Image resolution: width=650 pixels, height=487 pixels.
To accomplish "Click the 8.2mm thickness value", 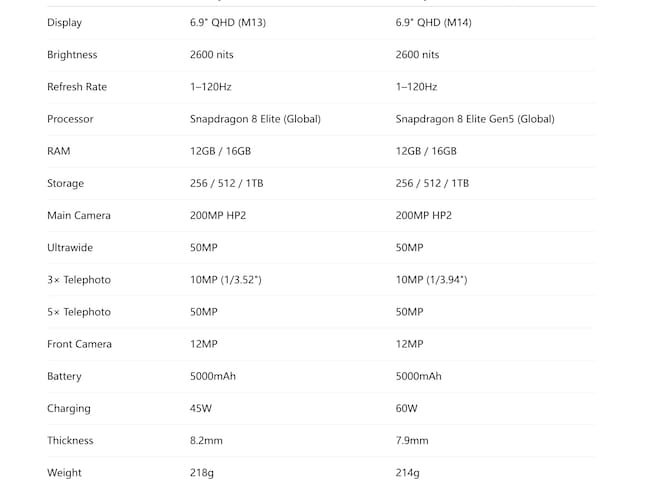I will [x=205, y=440].
